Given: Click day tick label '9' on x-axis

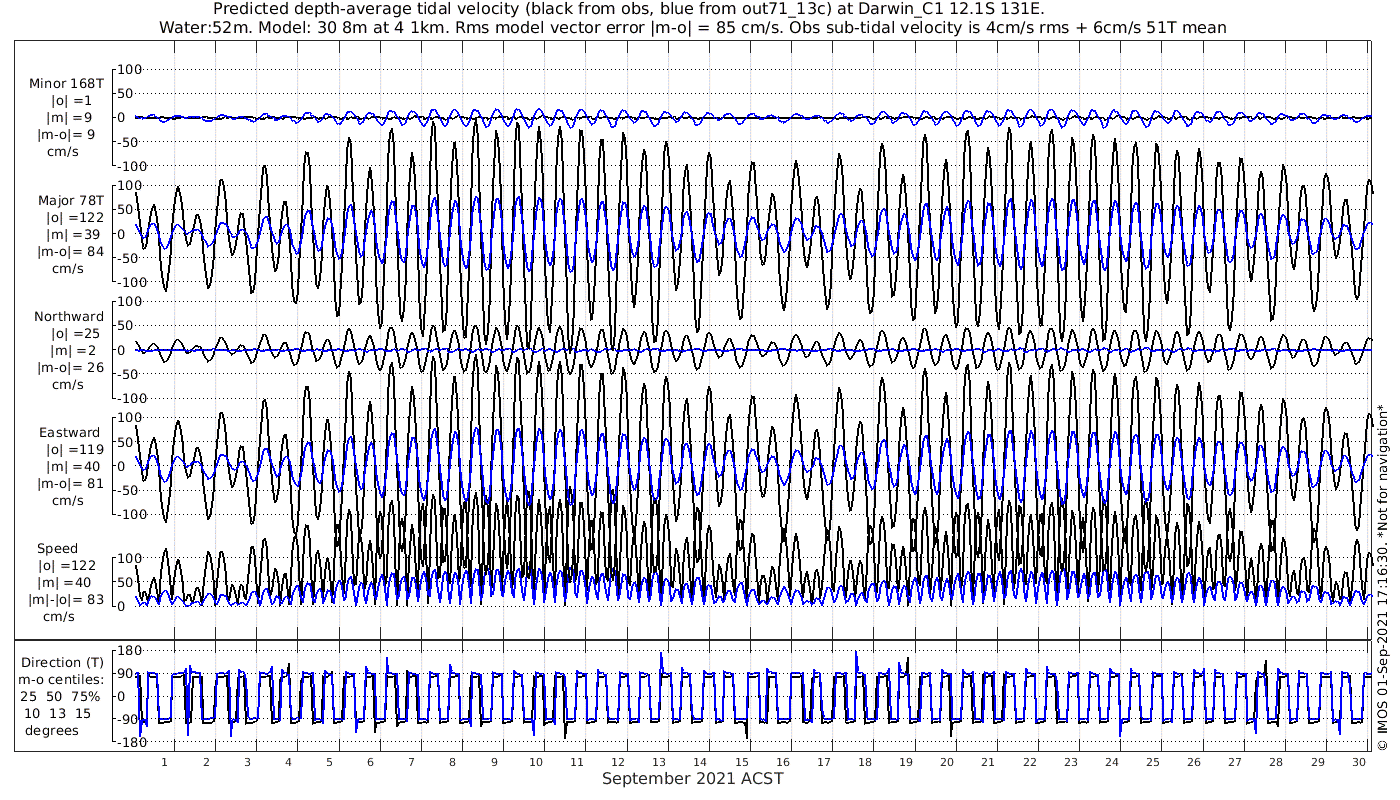Looking at the screenshot, I should [x=494, y=762].
